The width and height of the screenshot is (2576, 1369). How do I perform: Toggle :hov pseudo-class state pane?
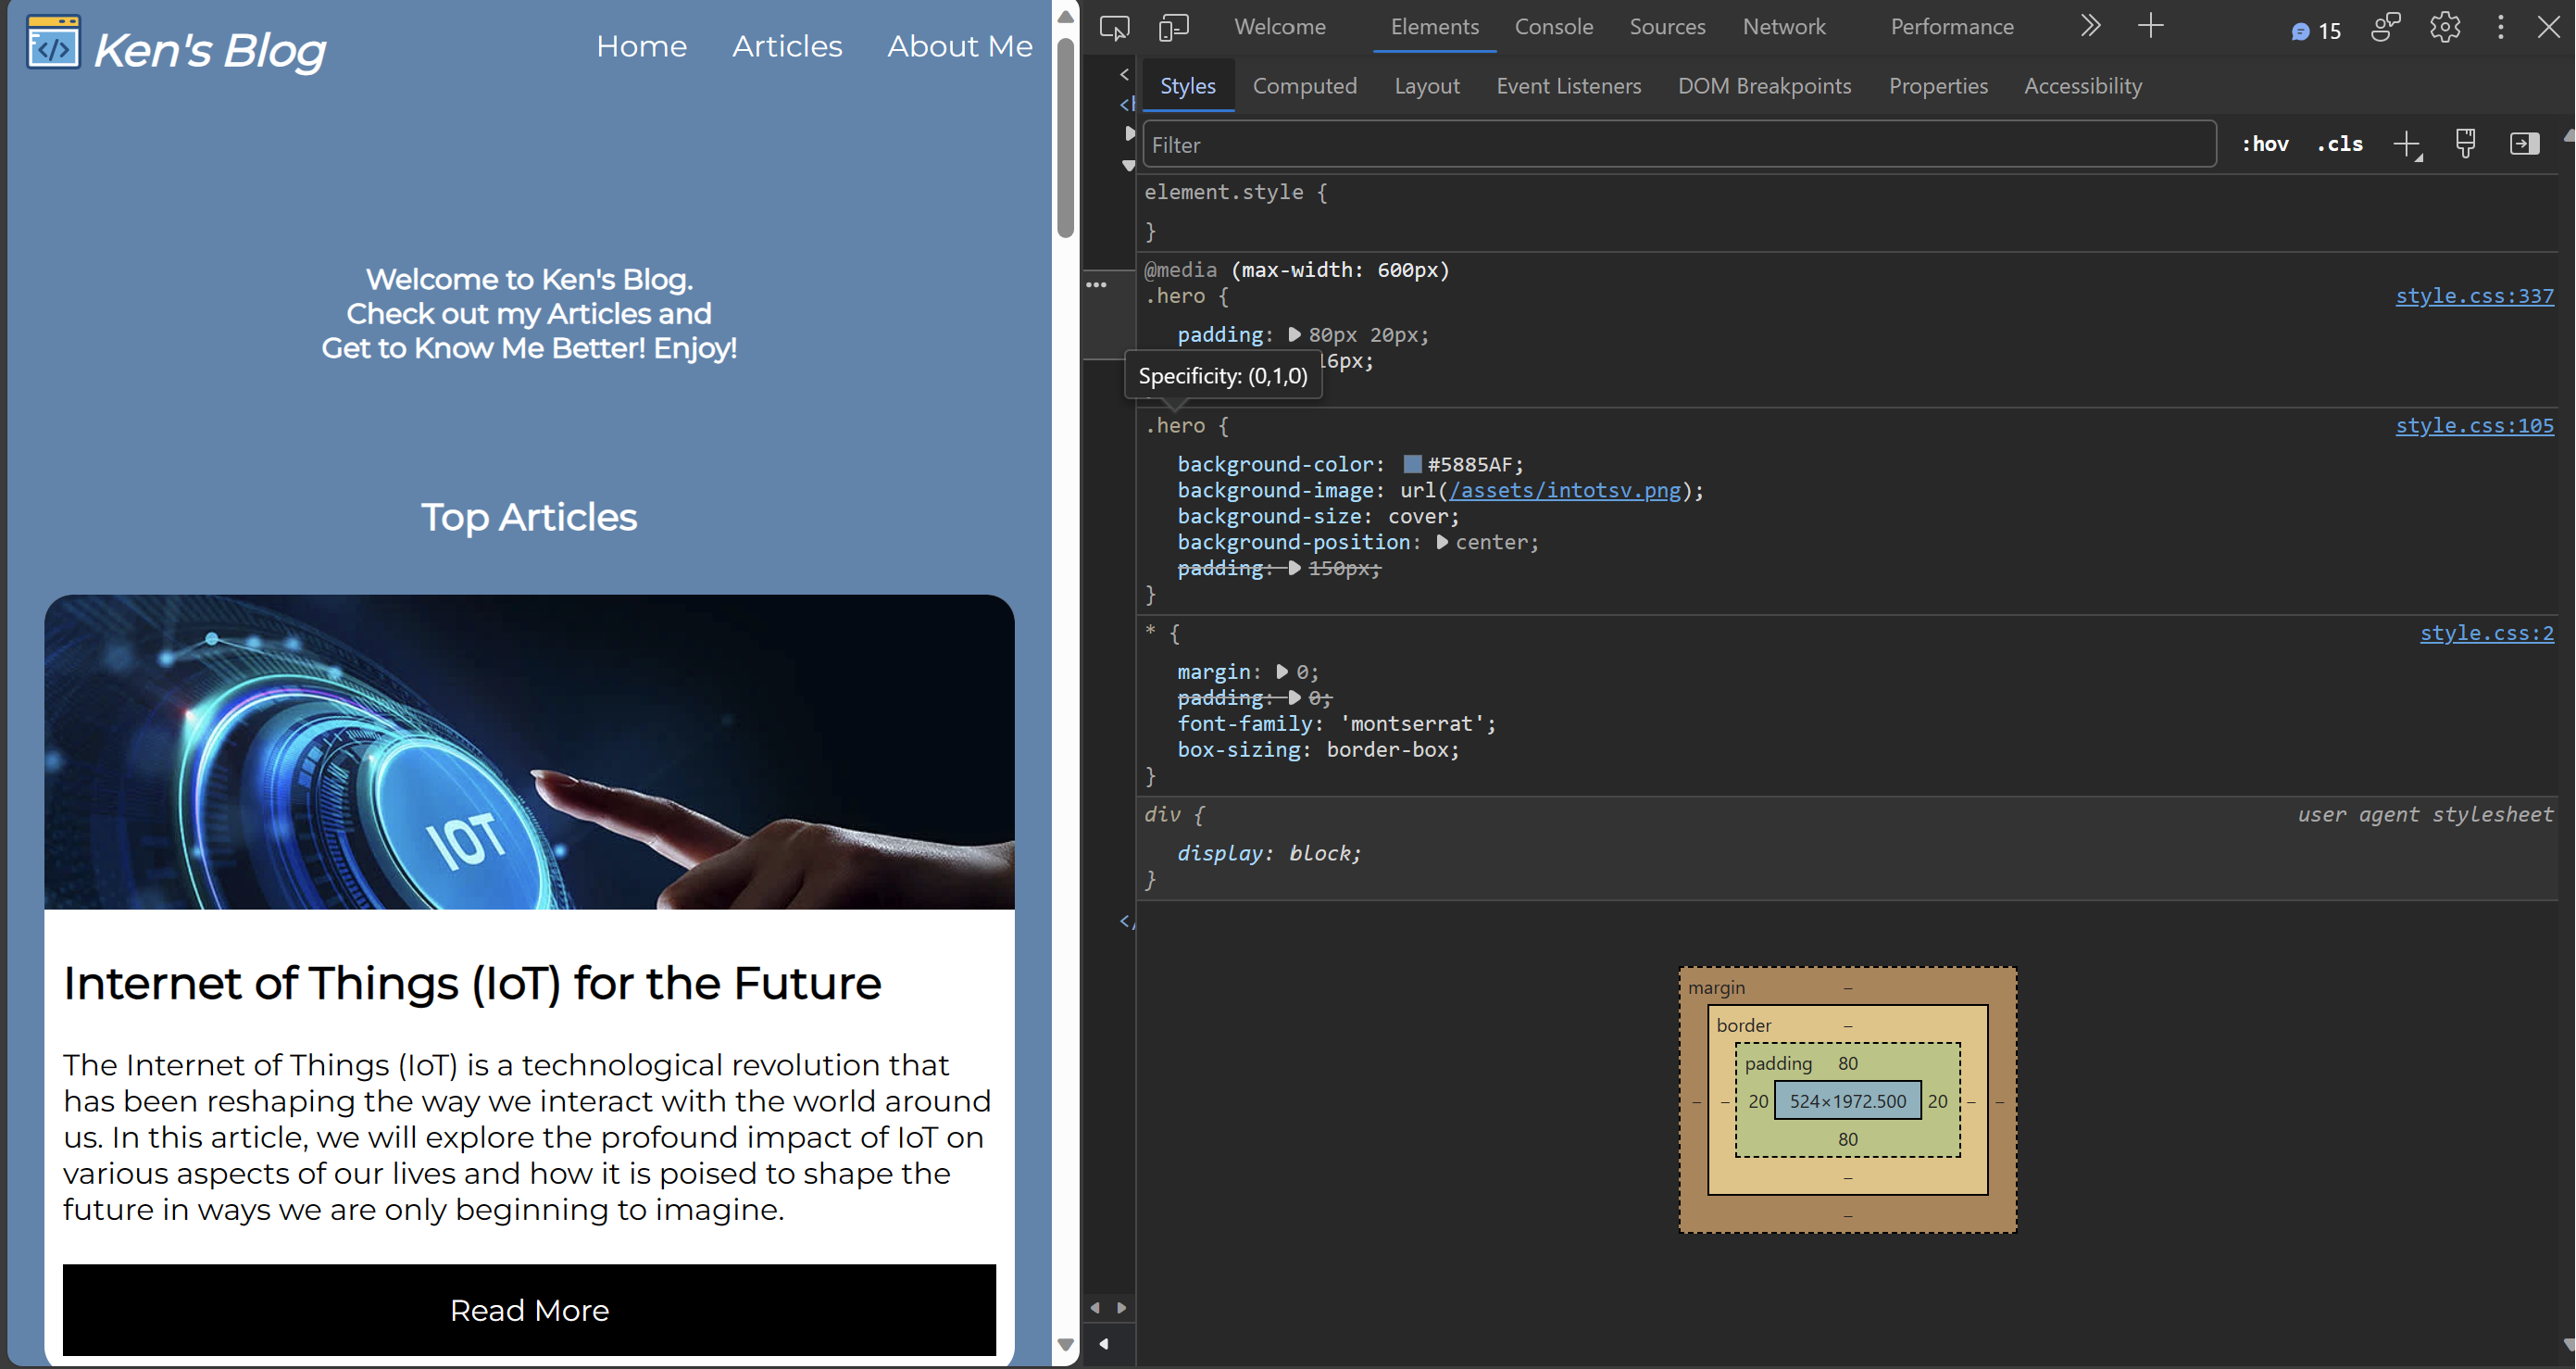click(2264, 144)
